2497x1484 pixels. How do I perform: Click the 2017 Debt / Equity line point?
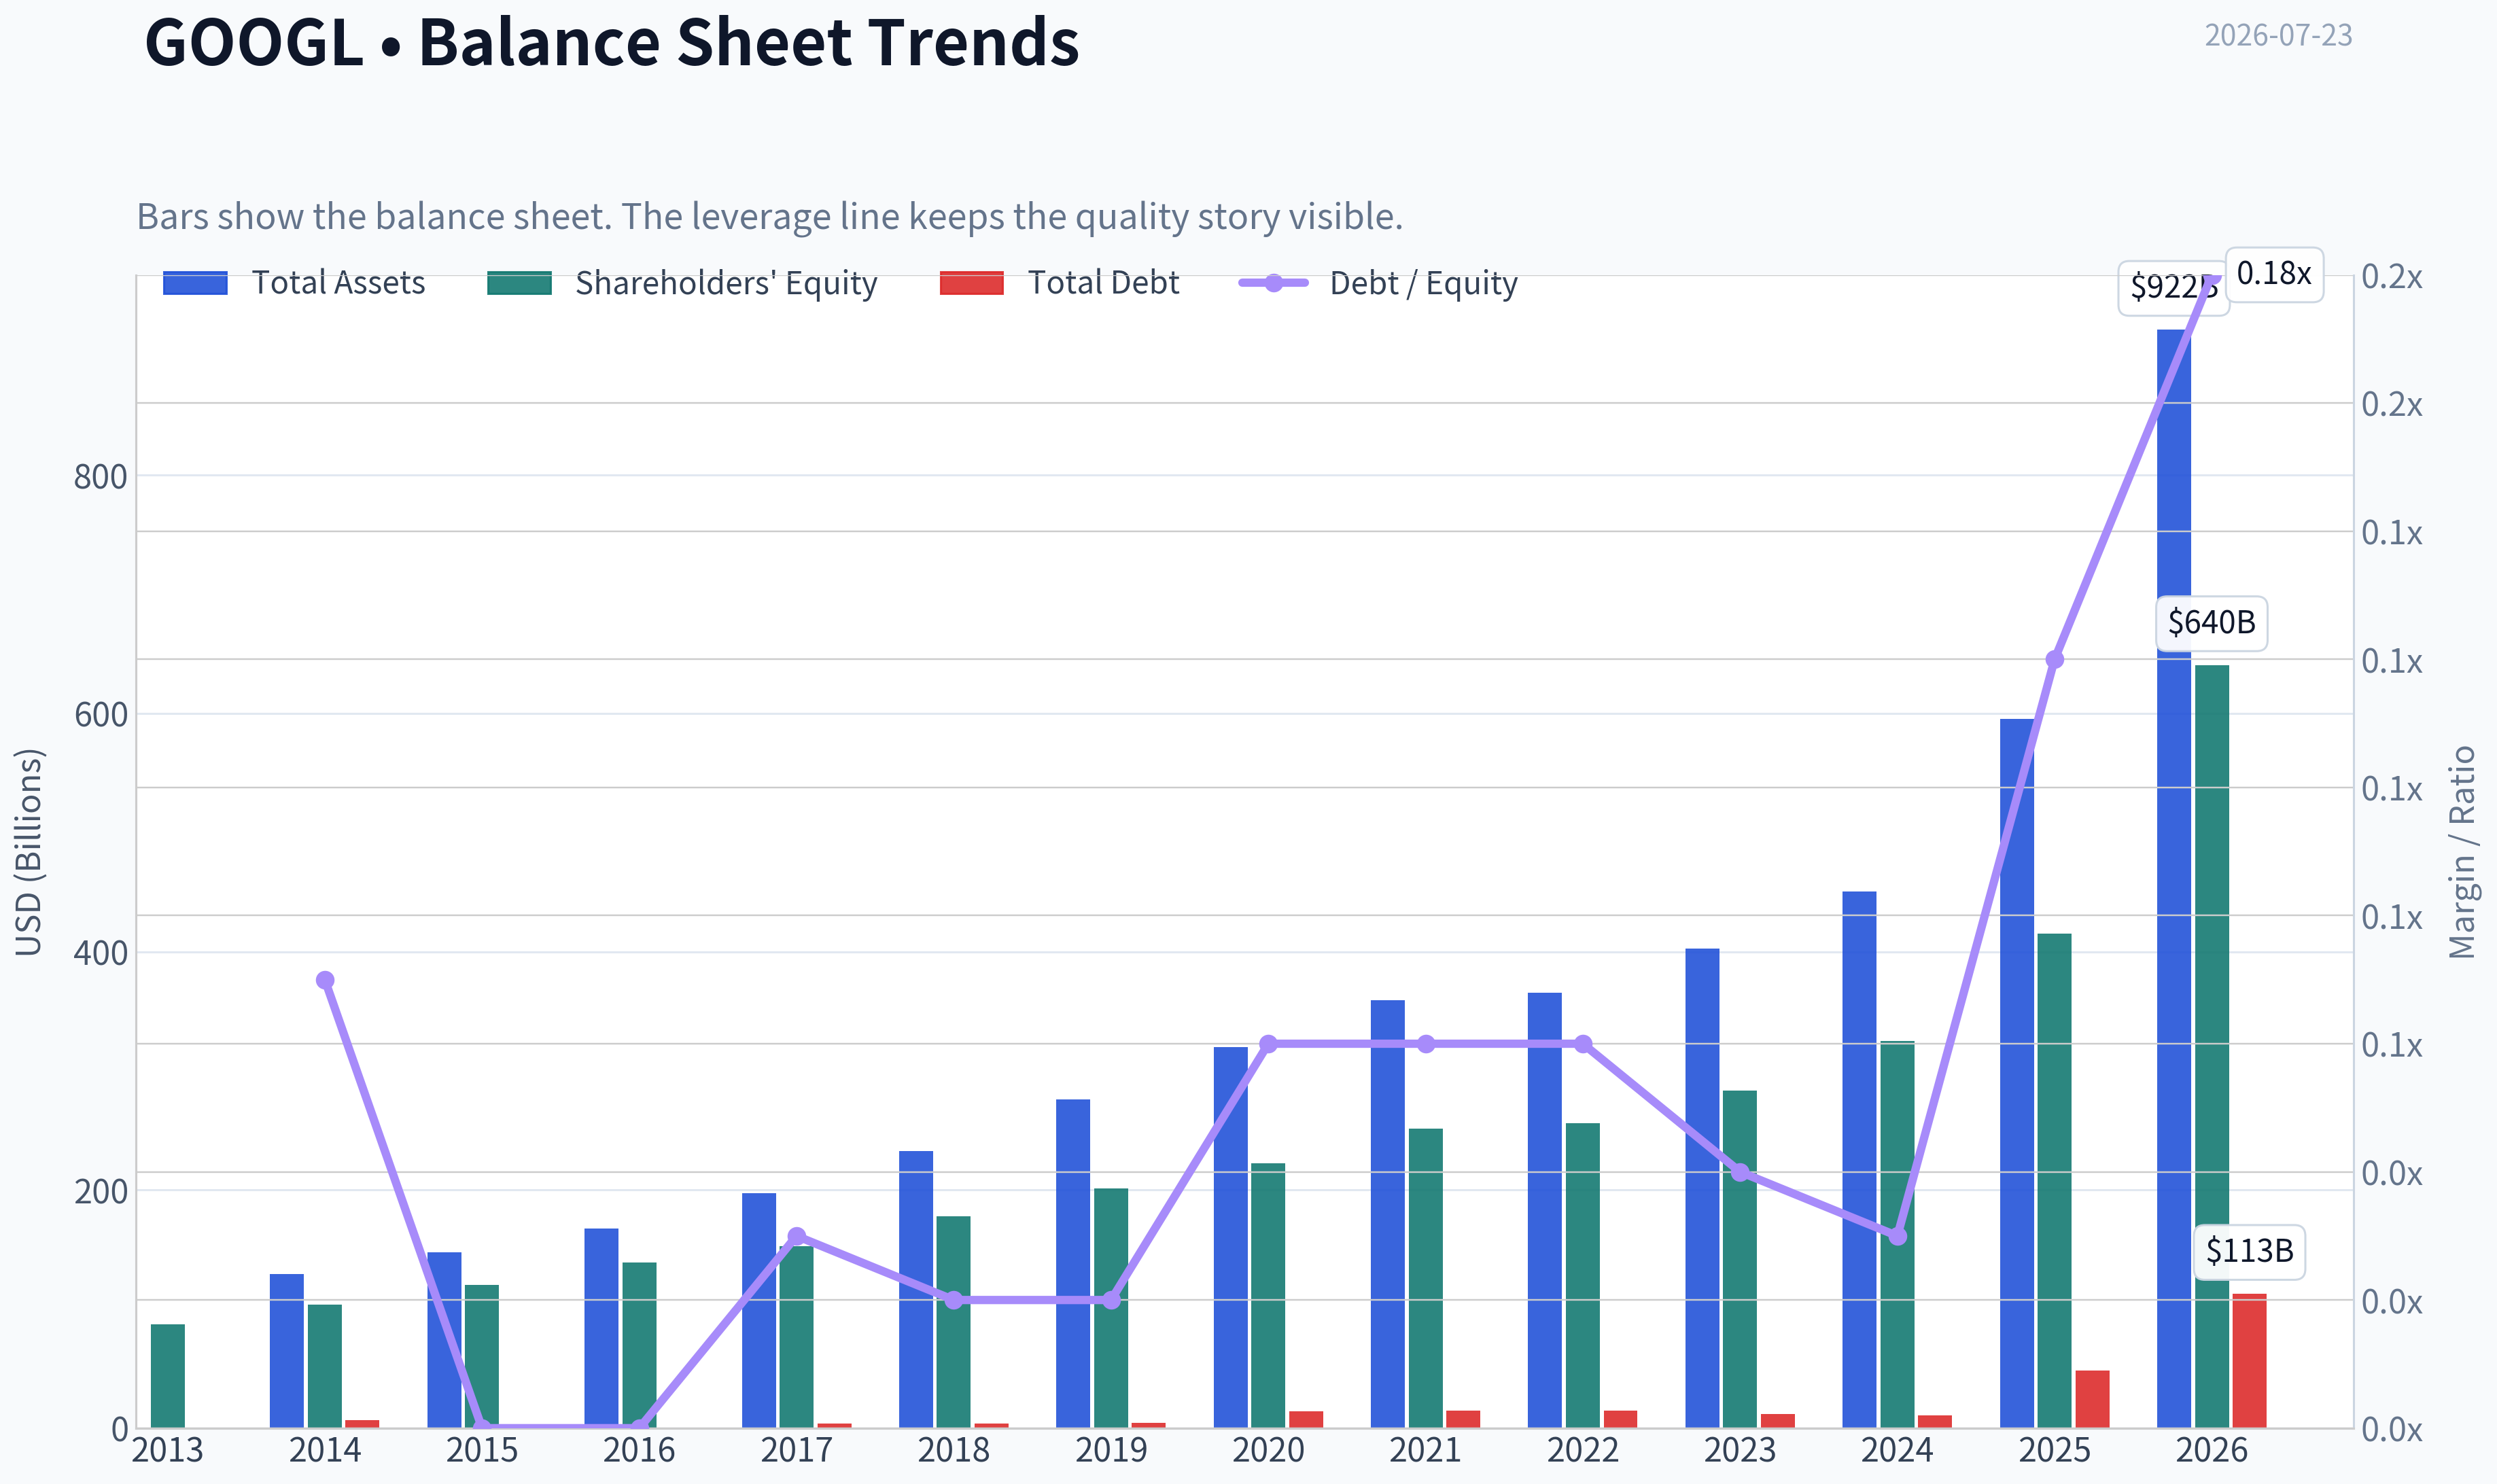tap(796, 1236)
